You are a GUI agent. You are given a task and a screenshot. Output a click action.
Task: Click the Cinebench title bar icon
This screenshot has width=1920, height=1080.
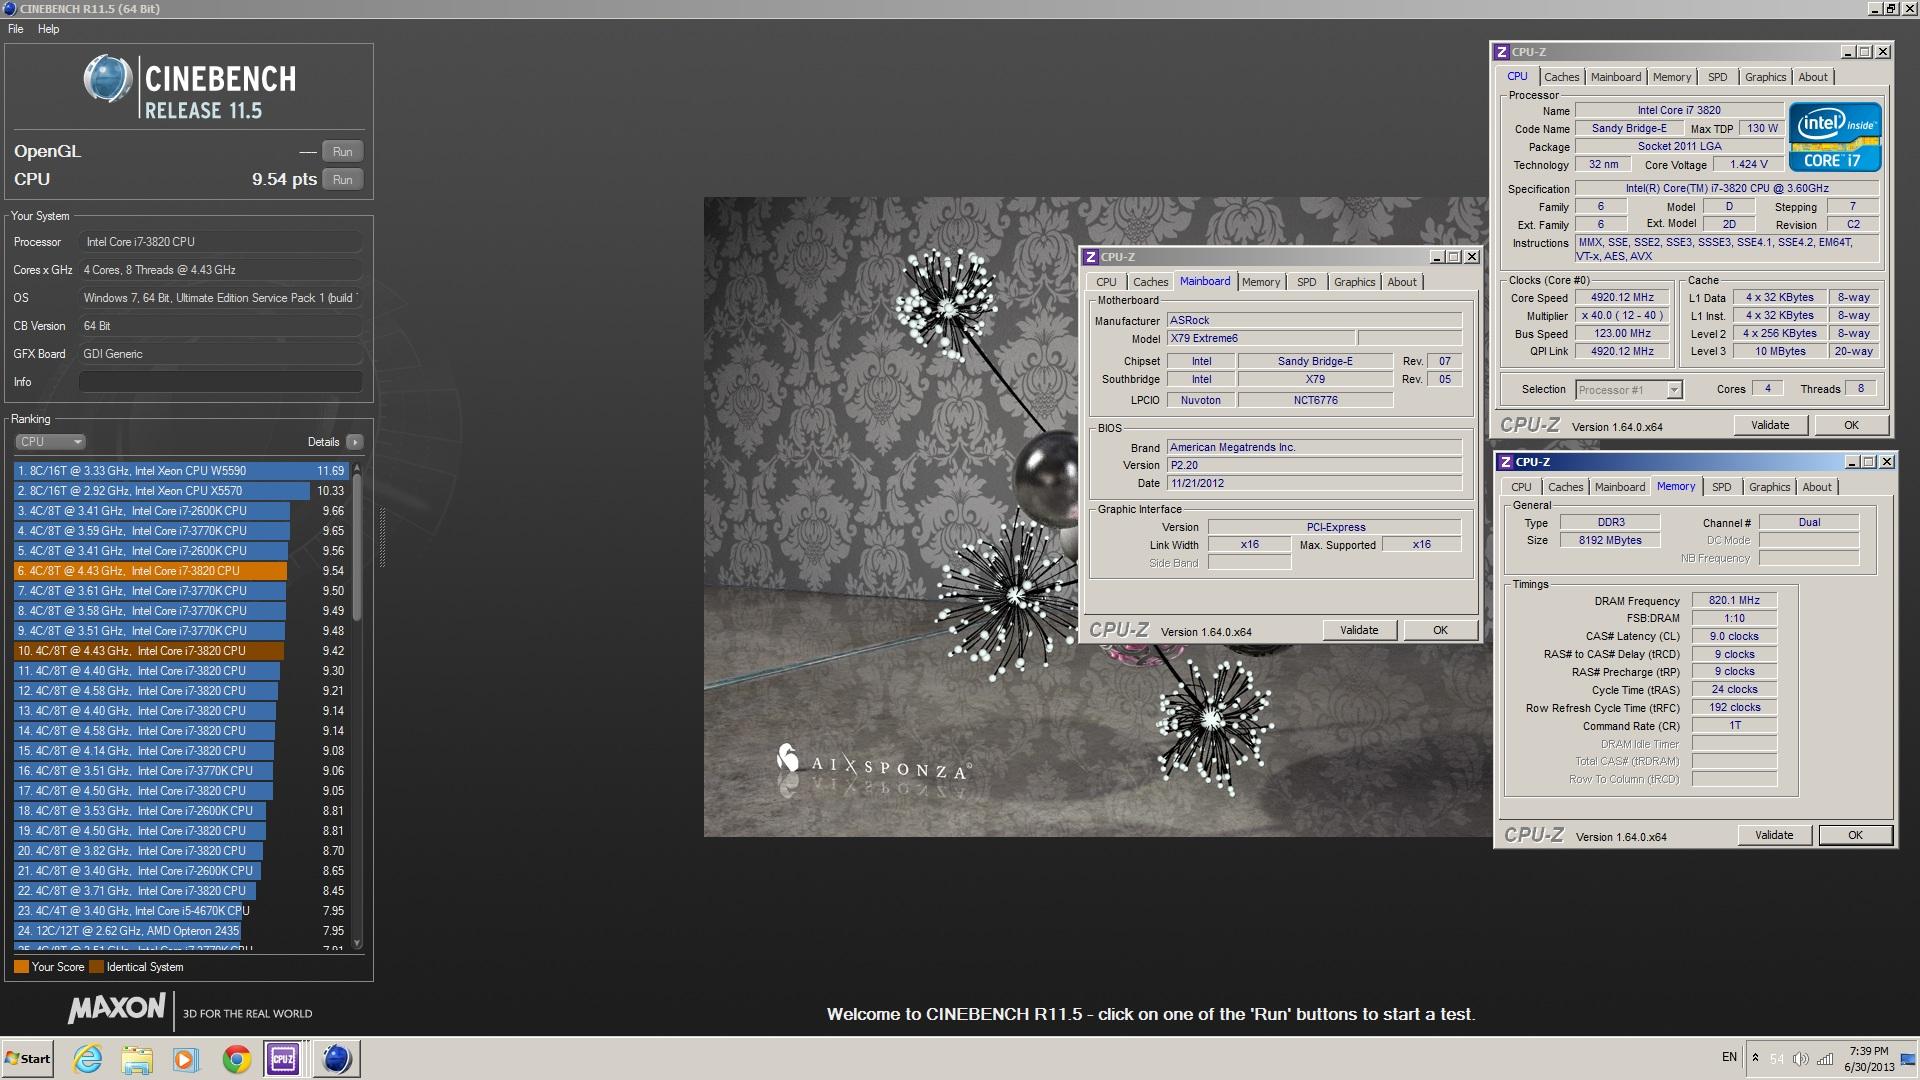[x=9, y=9]
